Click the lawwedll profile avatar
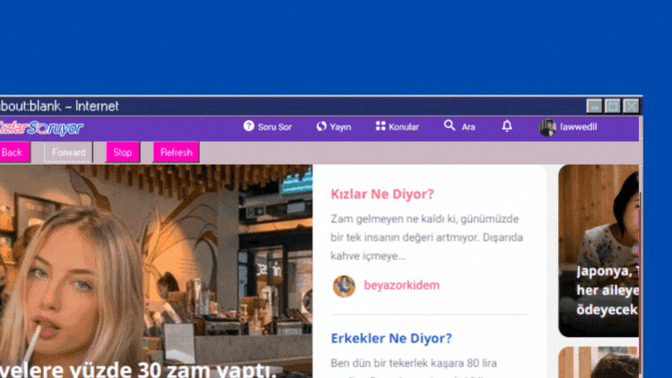 pos(547,128)
